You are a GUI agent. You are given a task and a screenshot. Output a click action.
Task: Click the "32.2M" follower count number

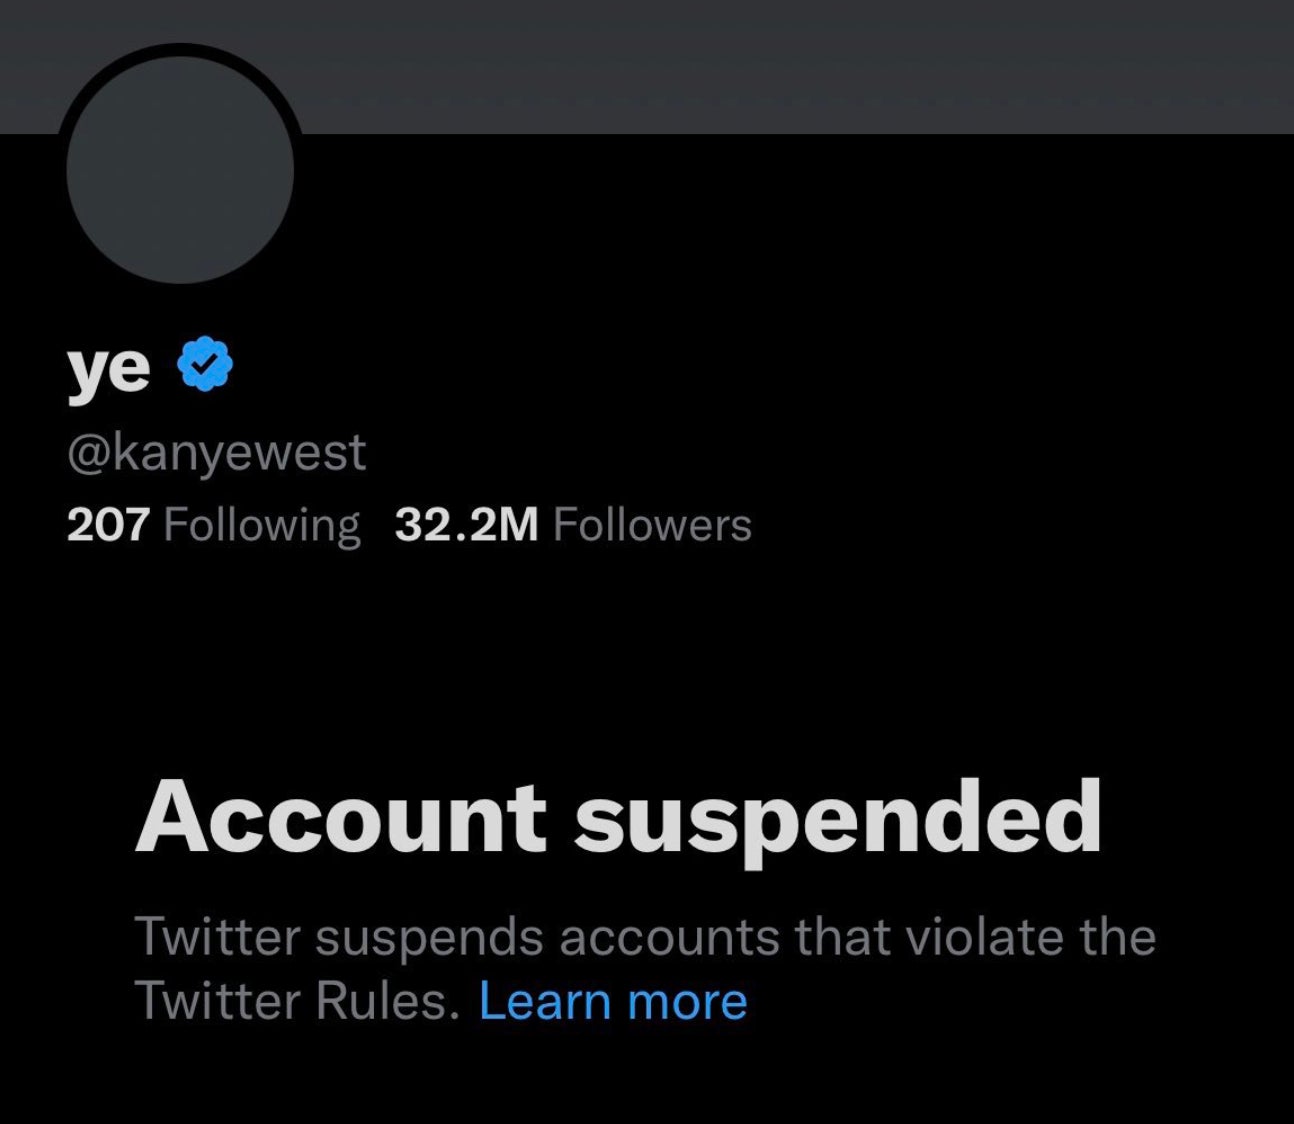tap(466, 525)
